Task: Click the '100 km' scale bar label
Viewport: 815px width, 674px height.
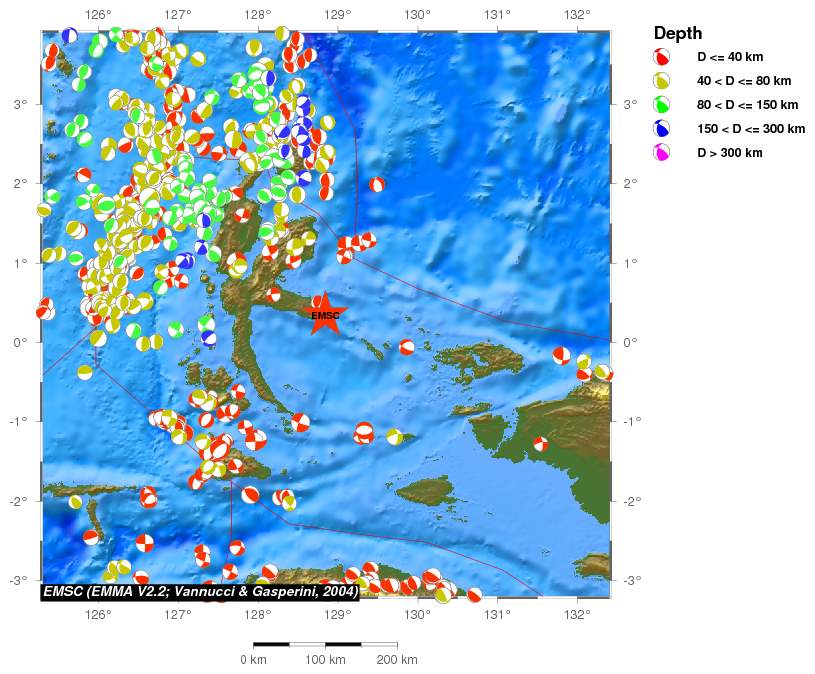Action: 324,660
